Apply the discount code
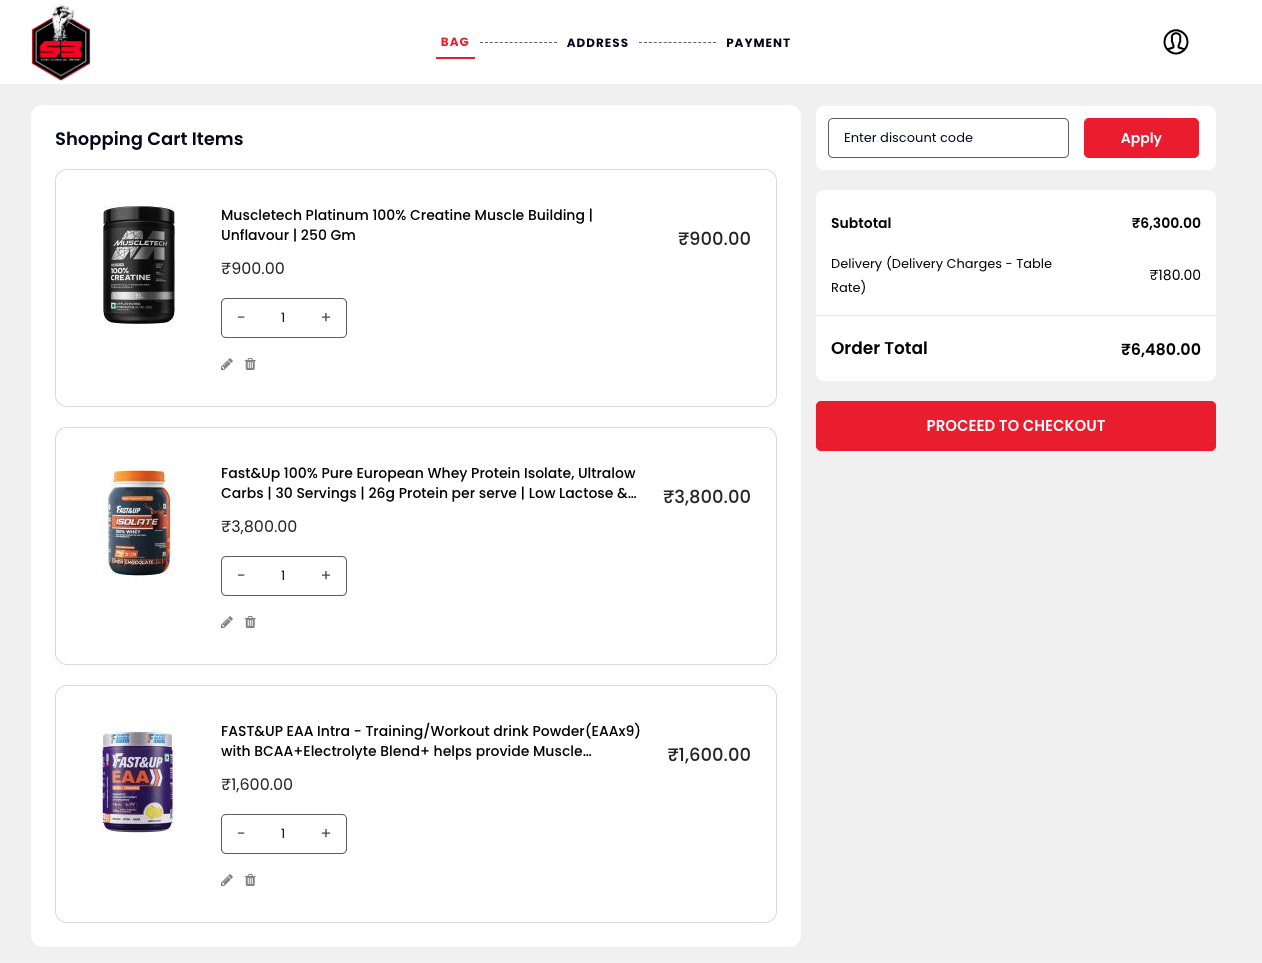Viewport: 1262px width, 963px height. (1141, 138)
